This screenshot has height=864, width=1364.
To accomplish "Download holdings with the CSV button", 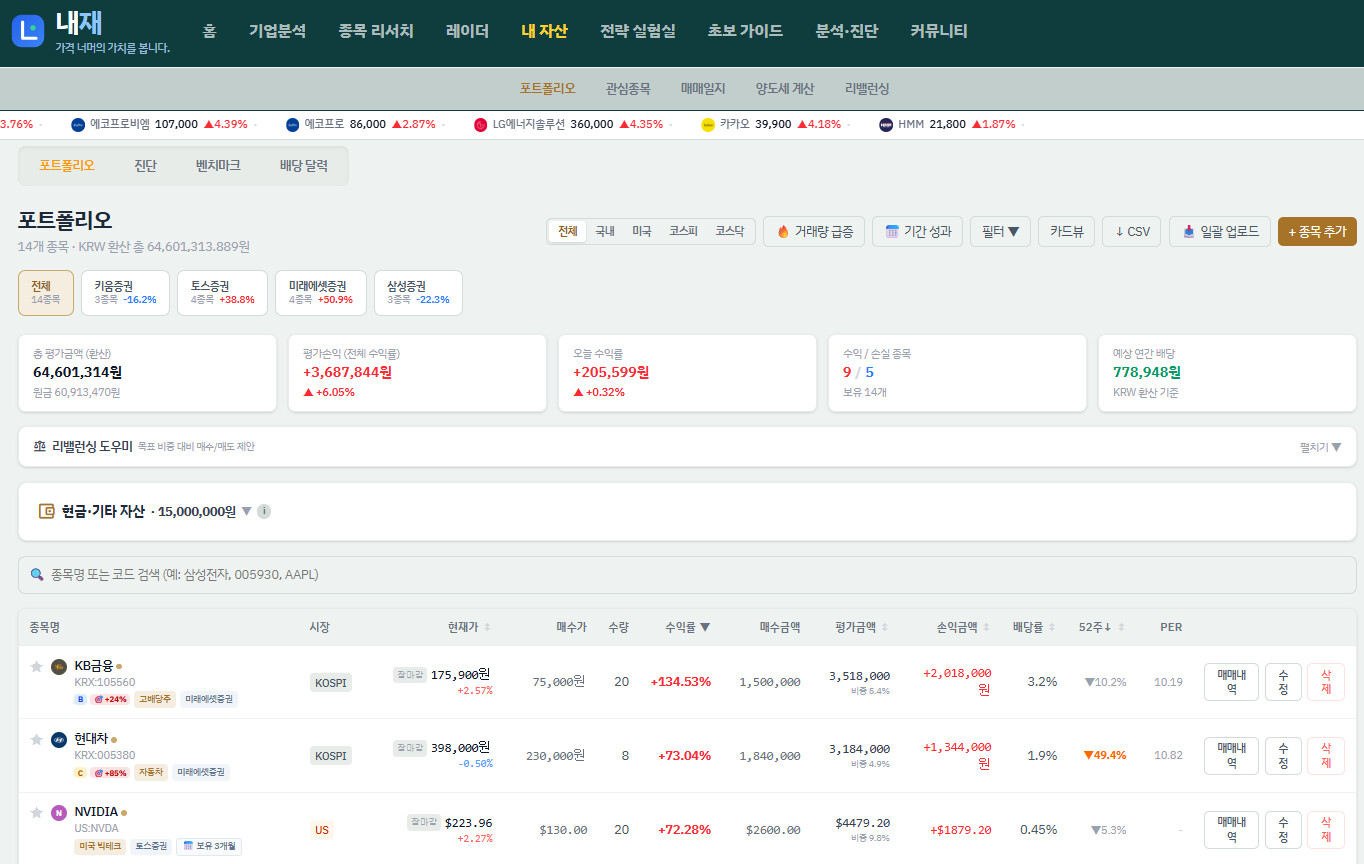I will (x=1132, y=231).
